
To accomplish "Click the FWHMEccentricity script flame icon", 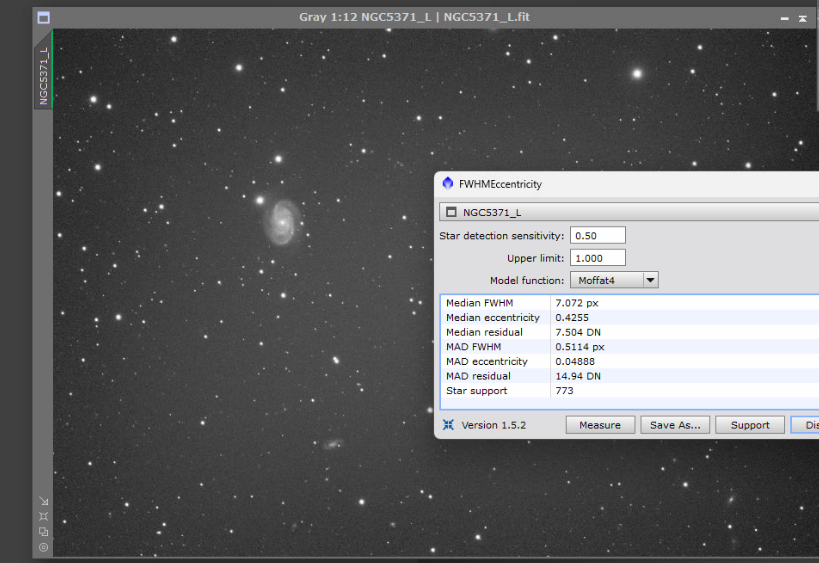I will pyautogui.click(x=448, y=183).
